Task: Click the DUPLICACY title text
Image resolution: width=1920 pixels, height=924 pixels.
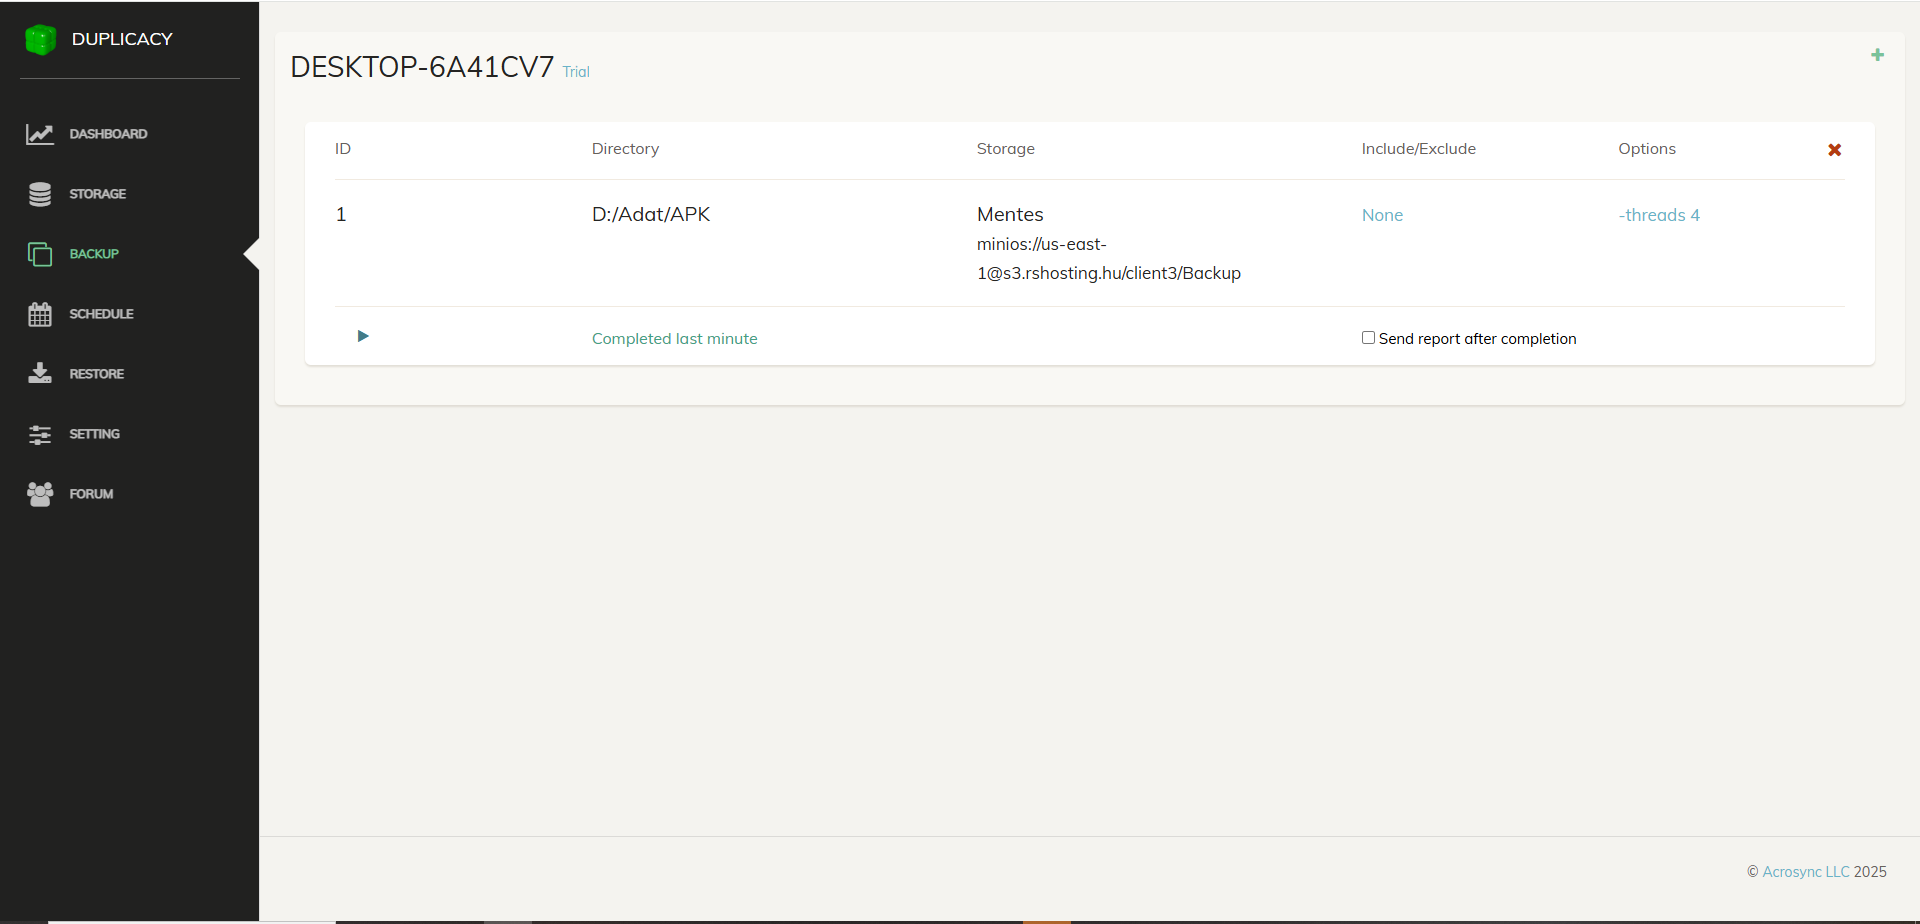Action: pos(122,39)
